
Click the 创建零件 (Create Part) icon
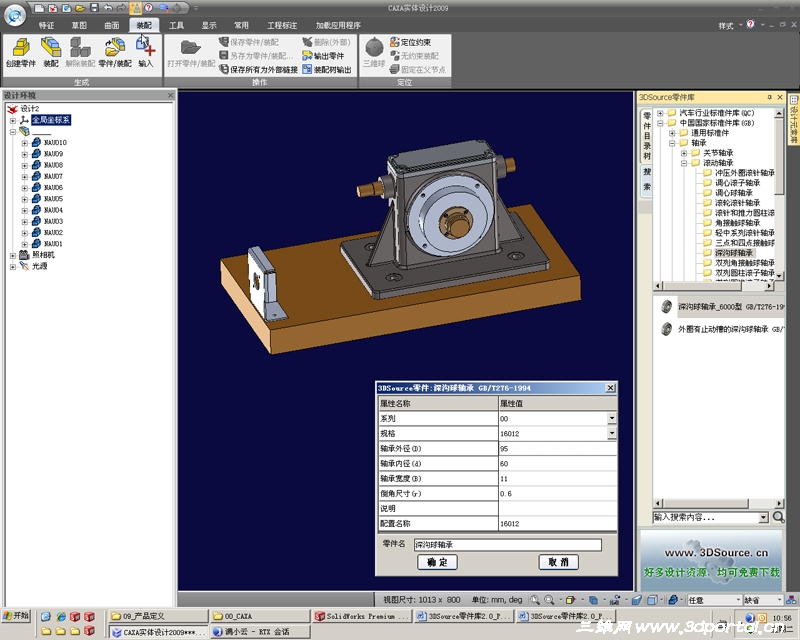(x=20, y=47)
